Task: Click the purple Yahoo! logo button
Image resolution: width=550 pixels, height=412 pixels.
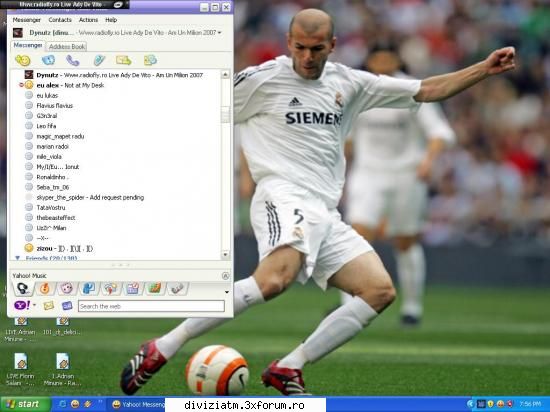Action: coord(22,305)
